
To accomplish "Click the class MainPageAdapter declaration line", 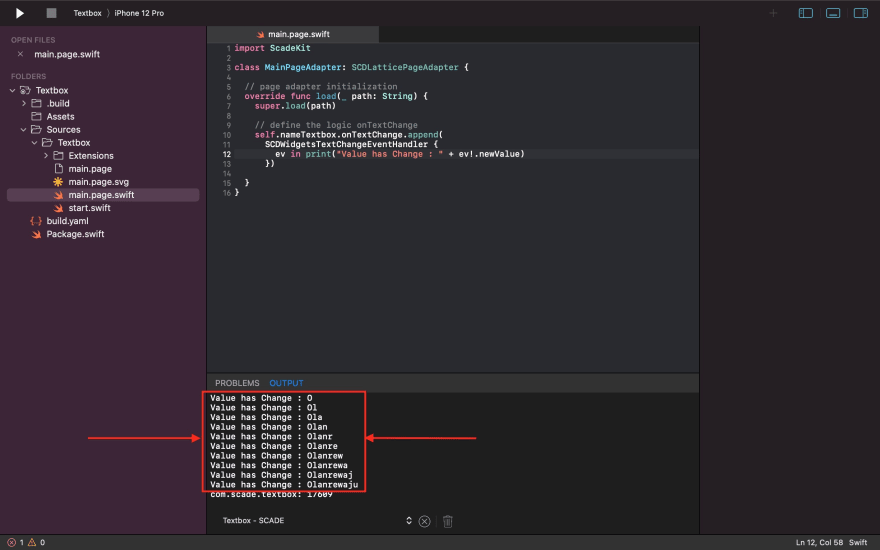I will pos(351,67).
